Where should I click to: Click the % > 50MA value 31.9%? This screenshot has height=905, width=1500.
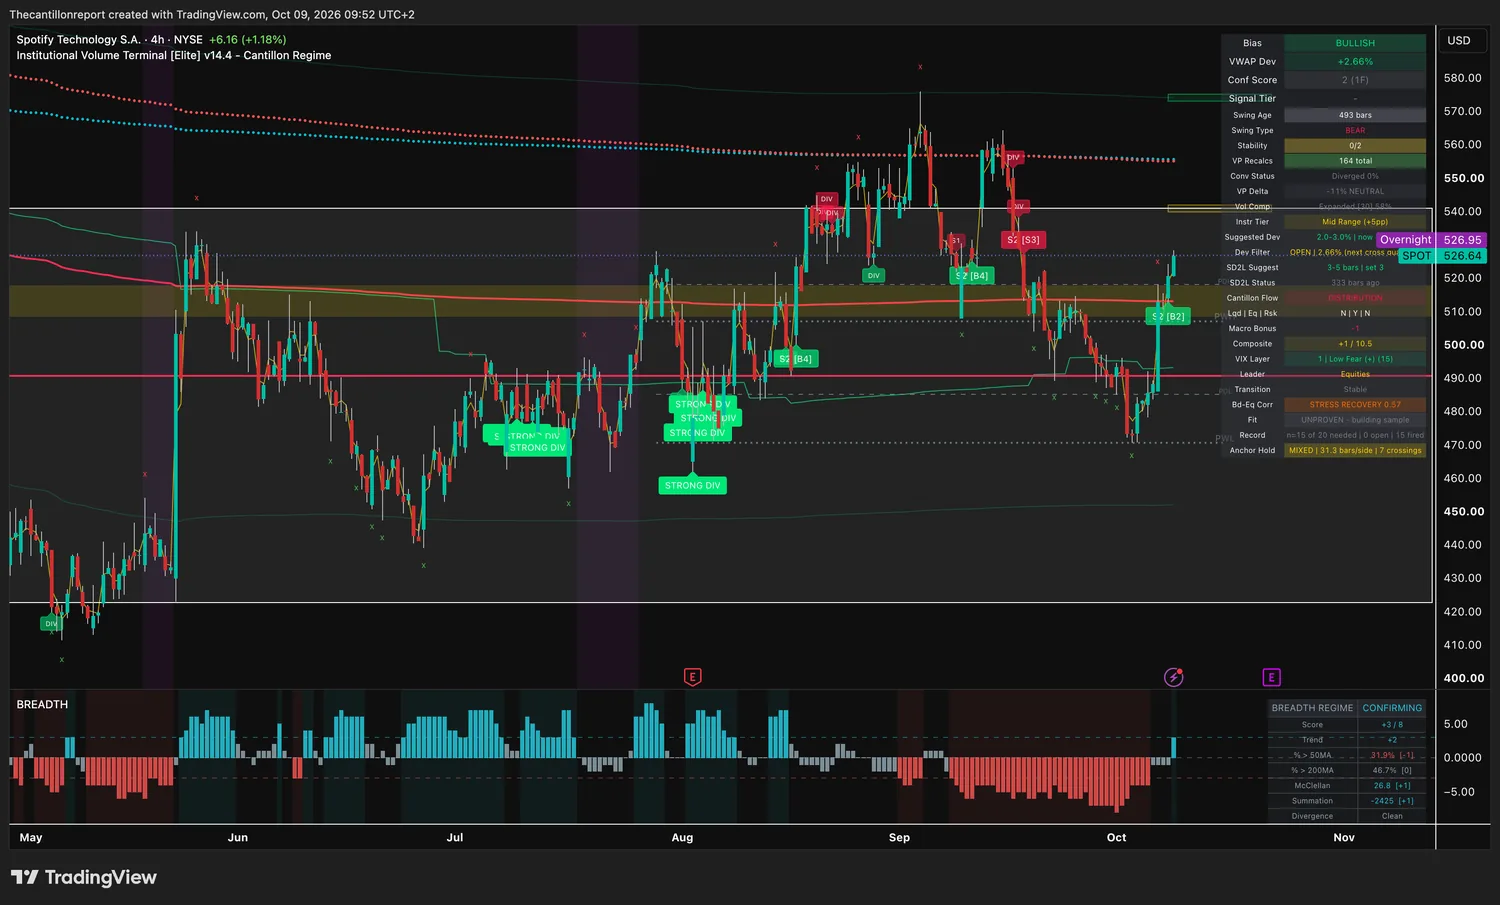pyautogui.click(x=1392, y=755)
